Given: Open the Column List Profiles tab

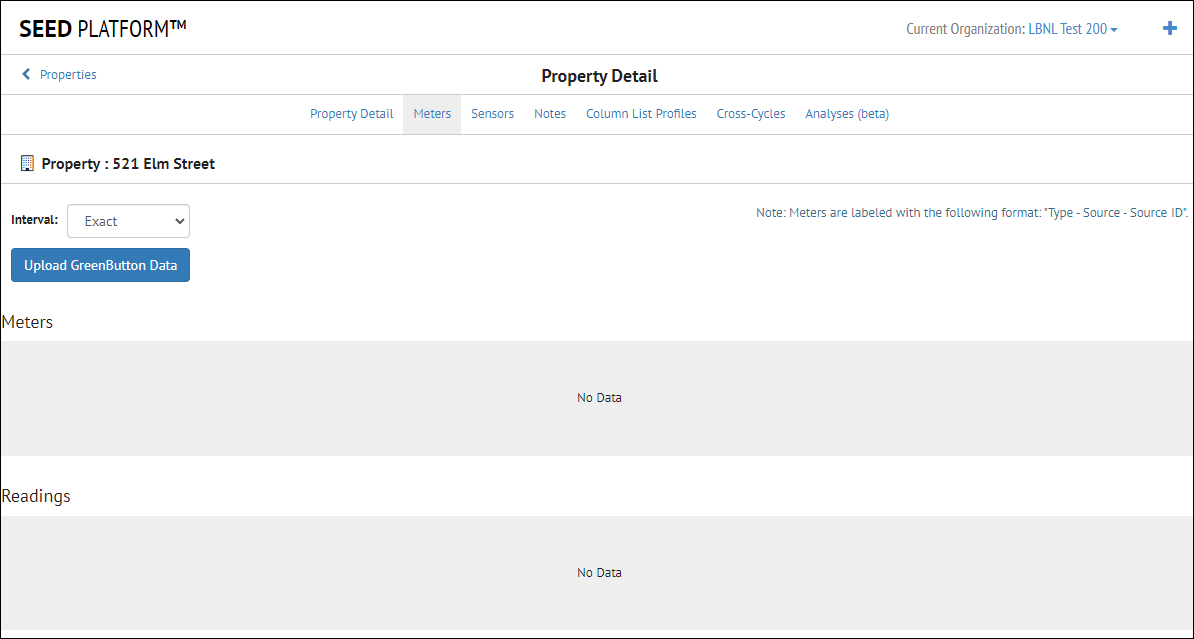Looking at the screenshot, I should point(641,113).
